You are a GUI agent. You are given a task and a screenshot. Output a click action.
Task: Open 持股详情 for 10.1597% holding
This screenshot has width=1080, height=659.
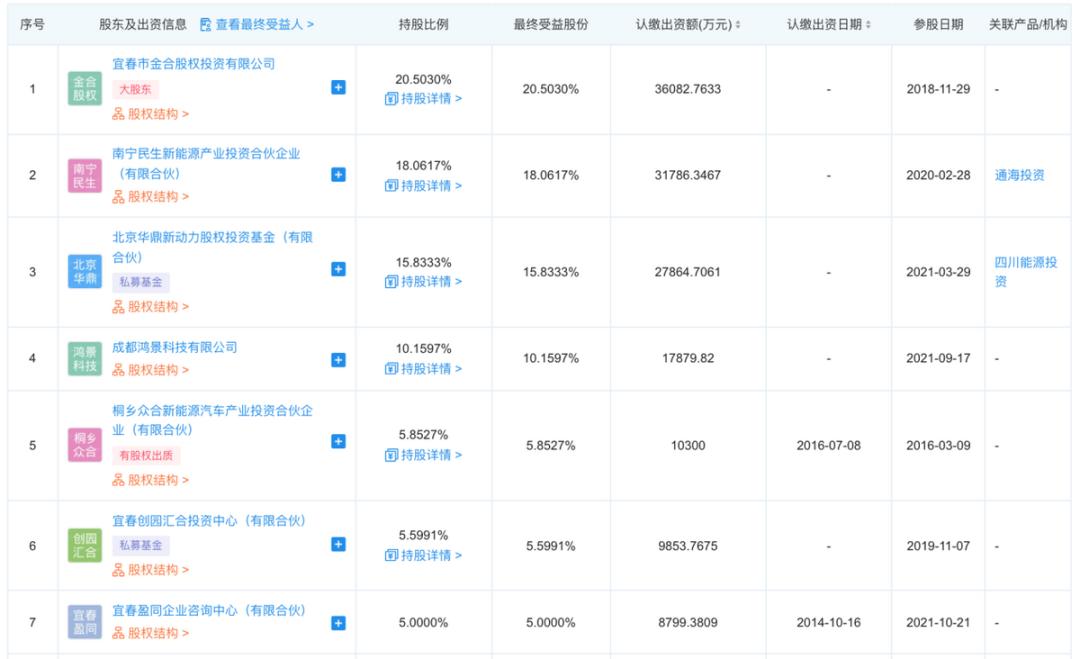pos(423,368)
